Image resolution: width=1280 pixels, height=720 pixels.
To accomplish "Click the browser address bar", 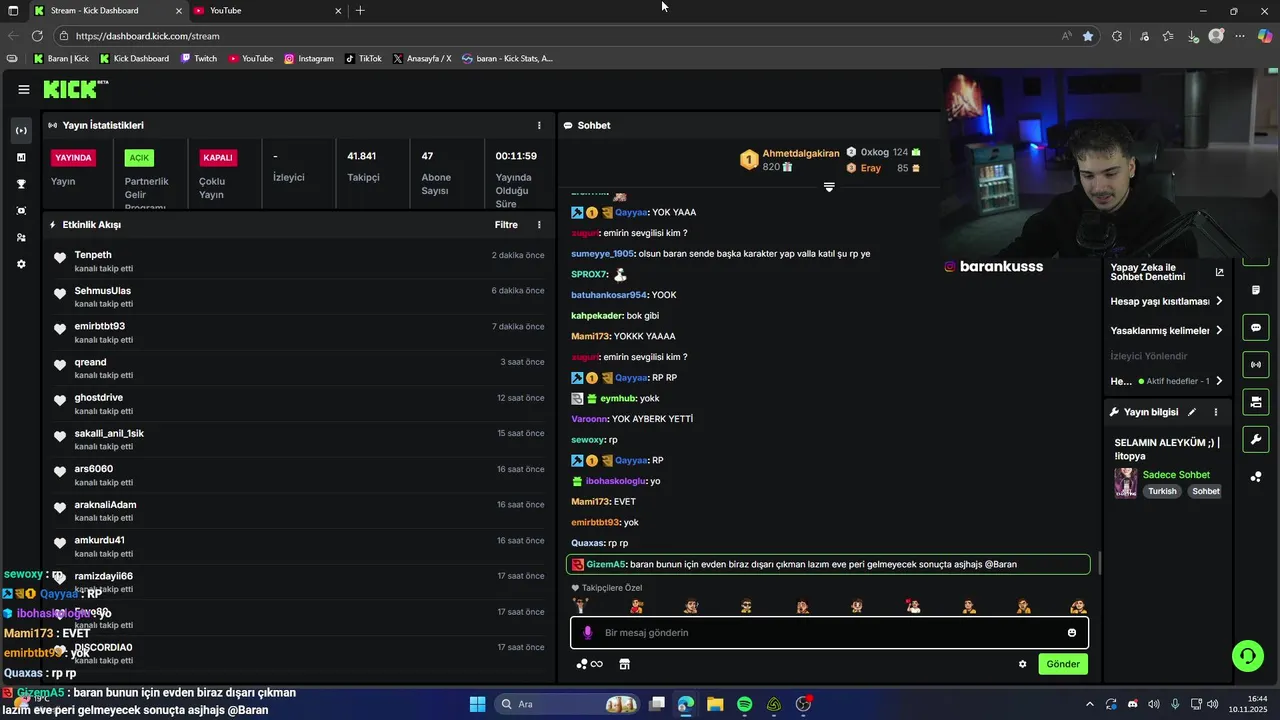I will (x=565, y=36).
